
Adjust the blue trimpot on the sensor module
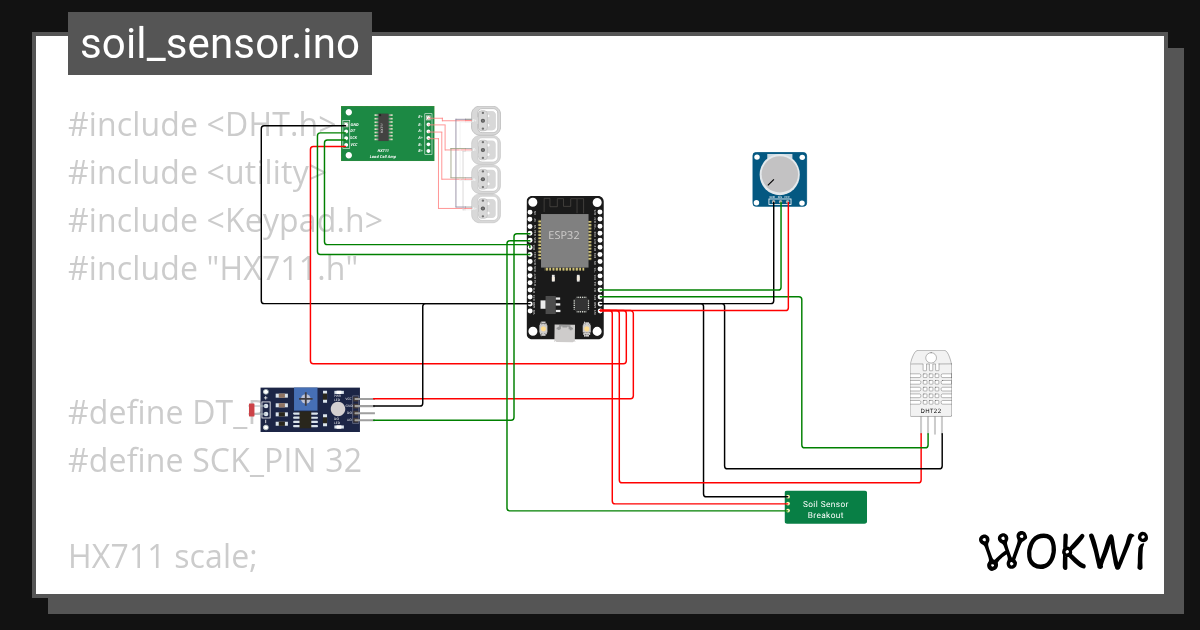[305, 399]
